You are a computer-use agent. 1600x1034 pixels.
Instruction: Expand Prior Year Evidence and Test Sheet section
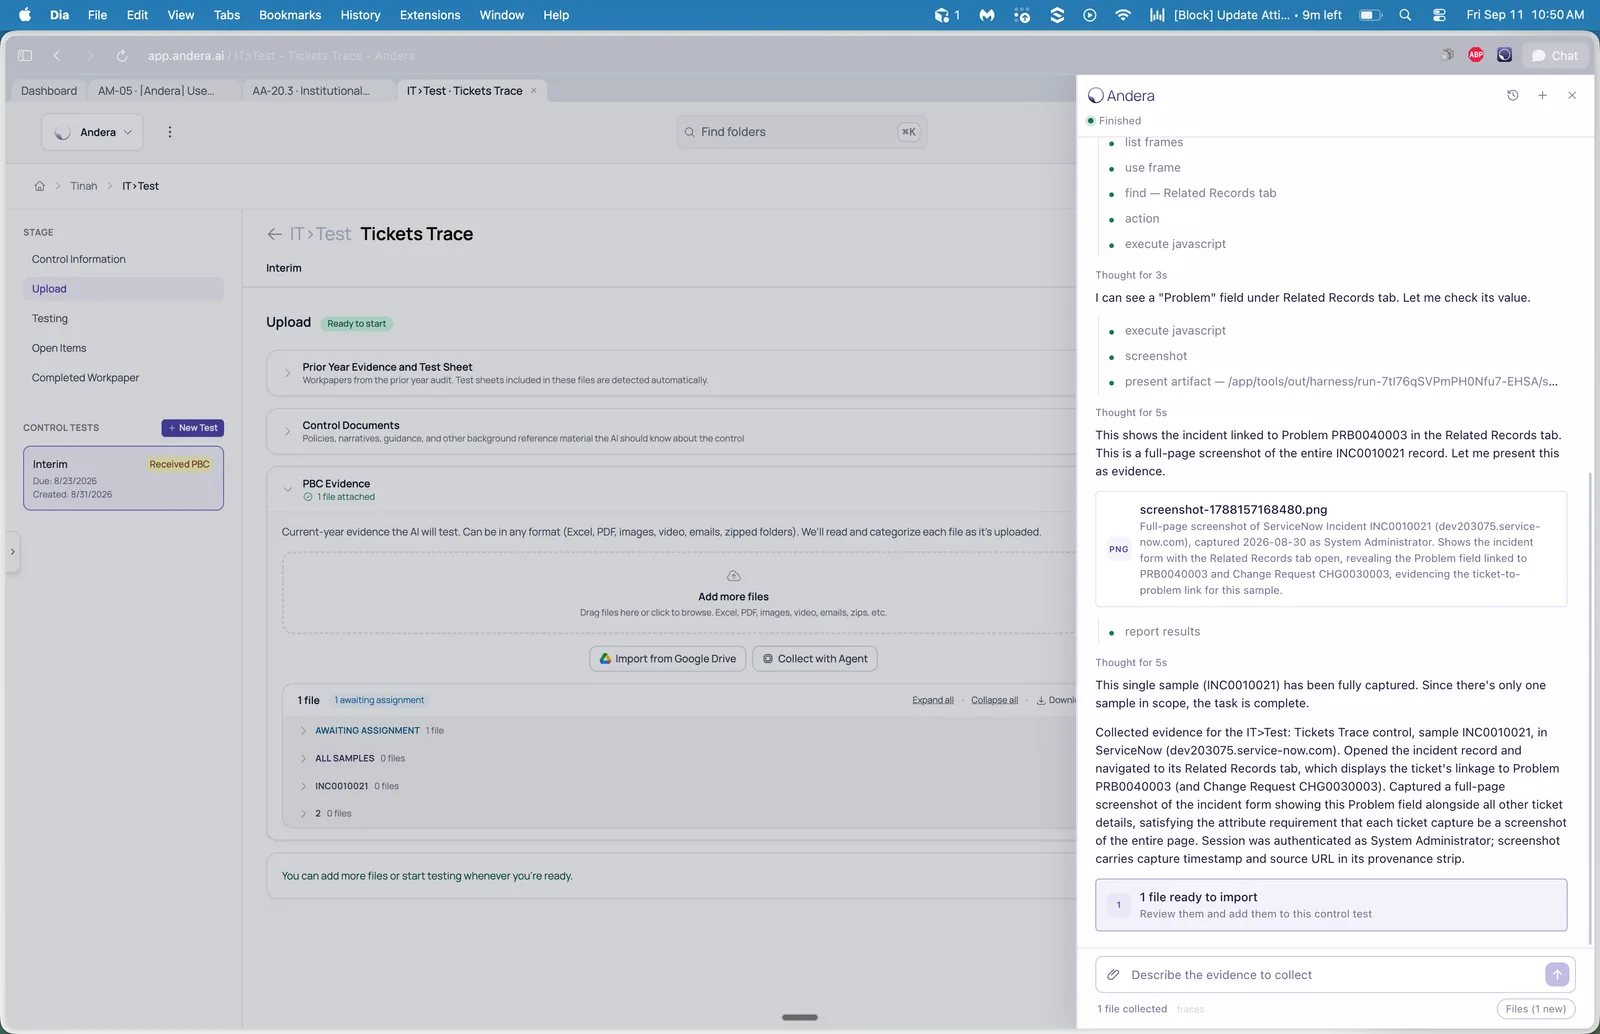[x=288, y=373]
